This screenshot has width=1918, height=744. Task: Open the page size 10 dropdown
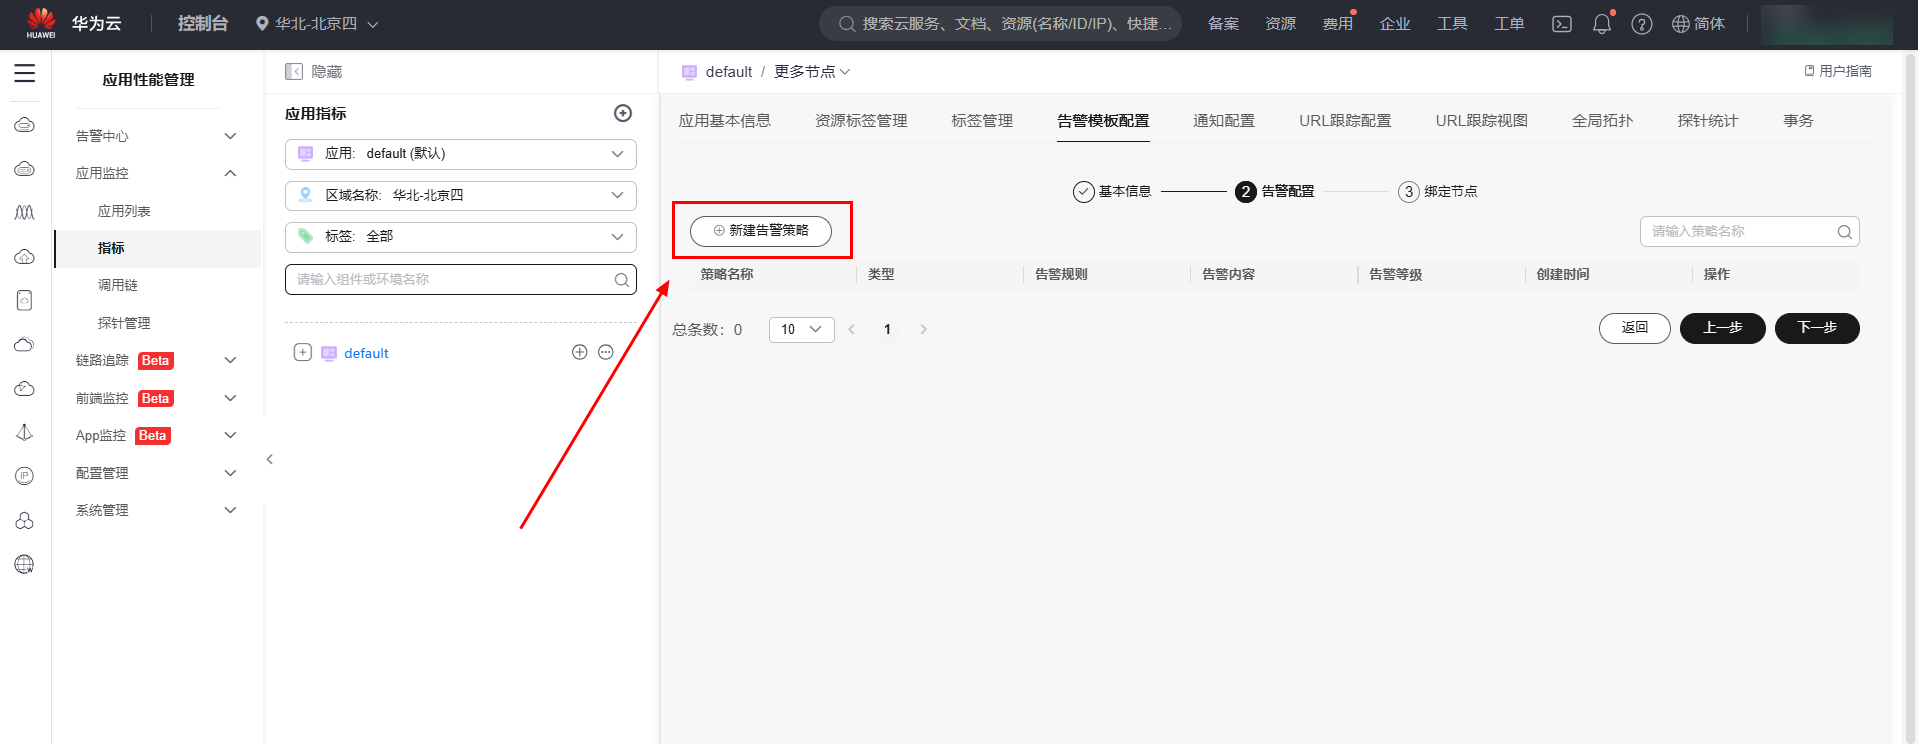801,329
